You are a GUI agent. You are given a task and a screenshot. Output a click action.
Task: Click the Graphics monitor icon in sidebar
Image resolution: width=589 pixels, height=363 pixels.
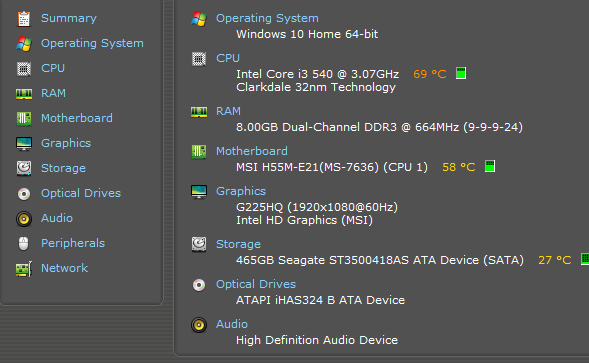coord(24,144)
